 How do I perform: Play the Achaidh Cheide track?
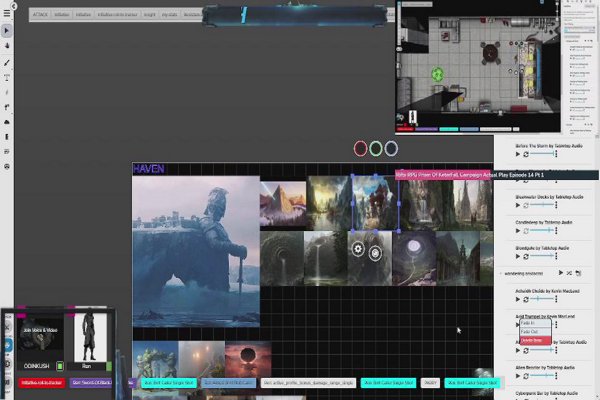518,299
